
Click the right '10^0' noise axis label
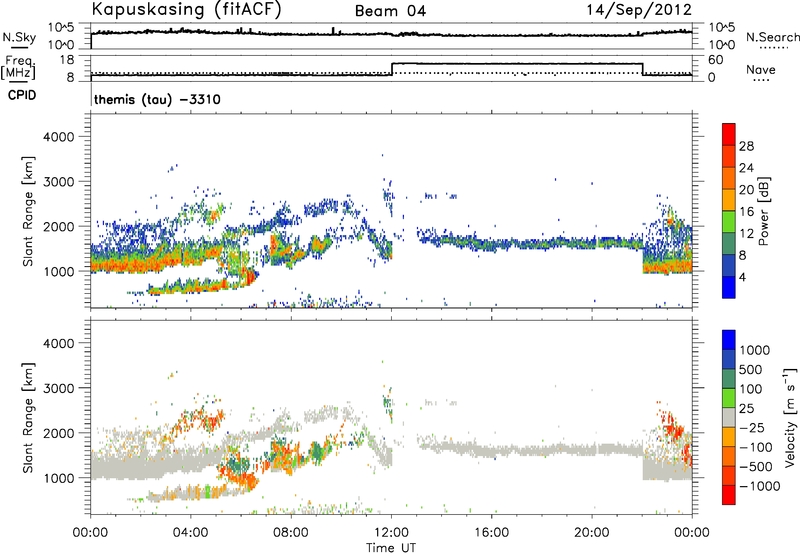(x=721, y=45)
